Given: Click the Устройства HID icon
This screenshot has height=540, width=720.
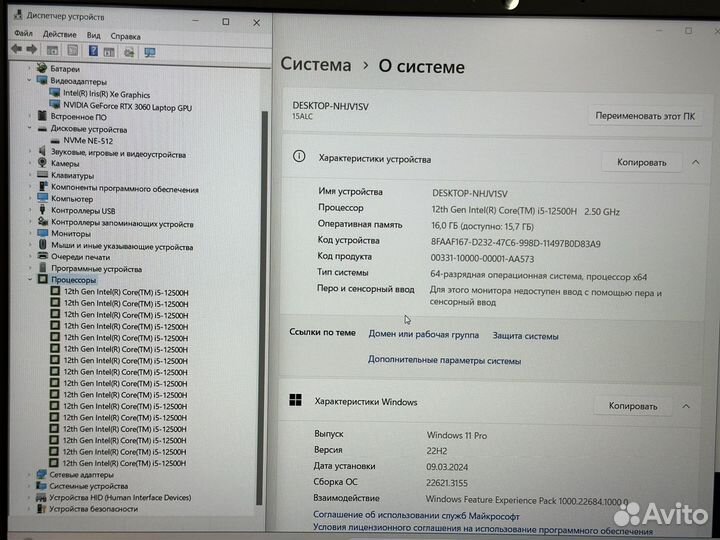Looking at the screenshot, I should pyautogui.click(x=41, y=497).
